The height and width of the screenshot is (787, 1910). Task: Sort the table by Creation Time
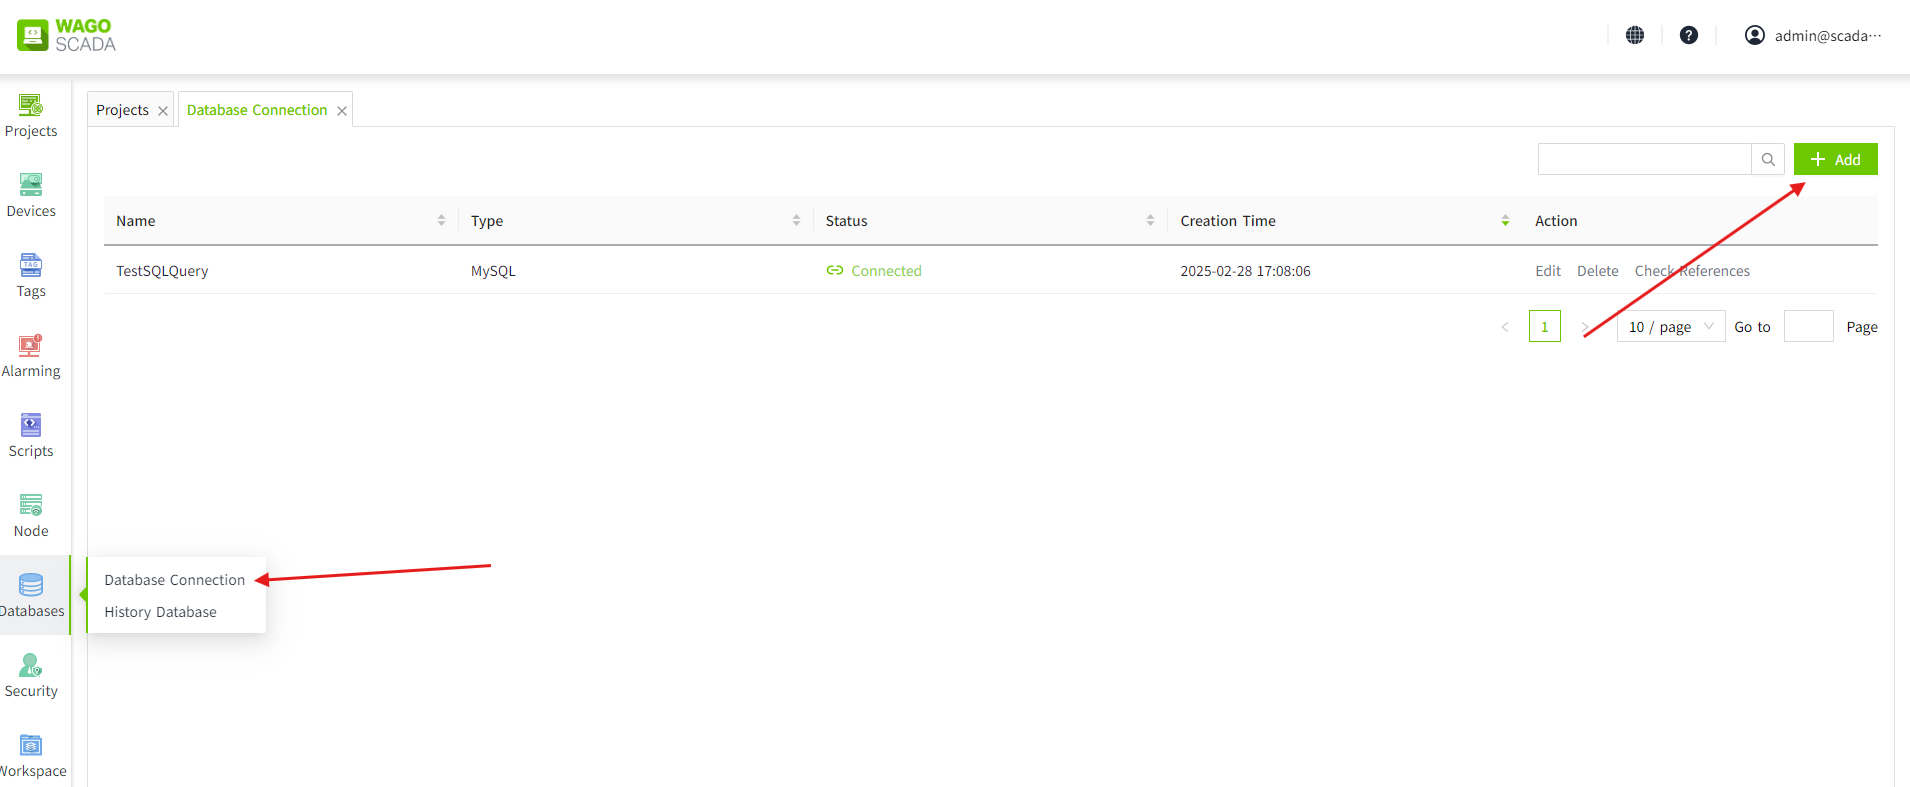tap(1505, 221)
